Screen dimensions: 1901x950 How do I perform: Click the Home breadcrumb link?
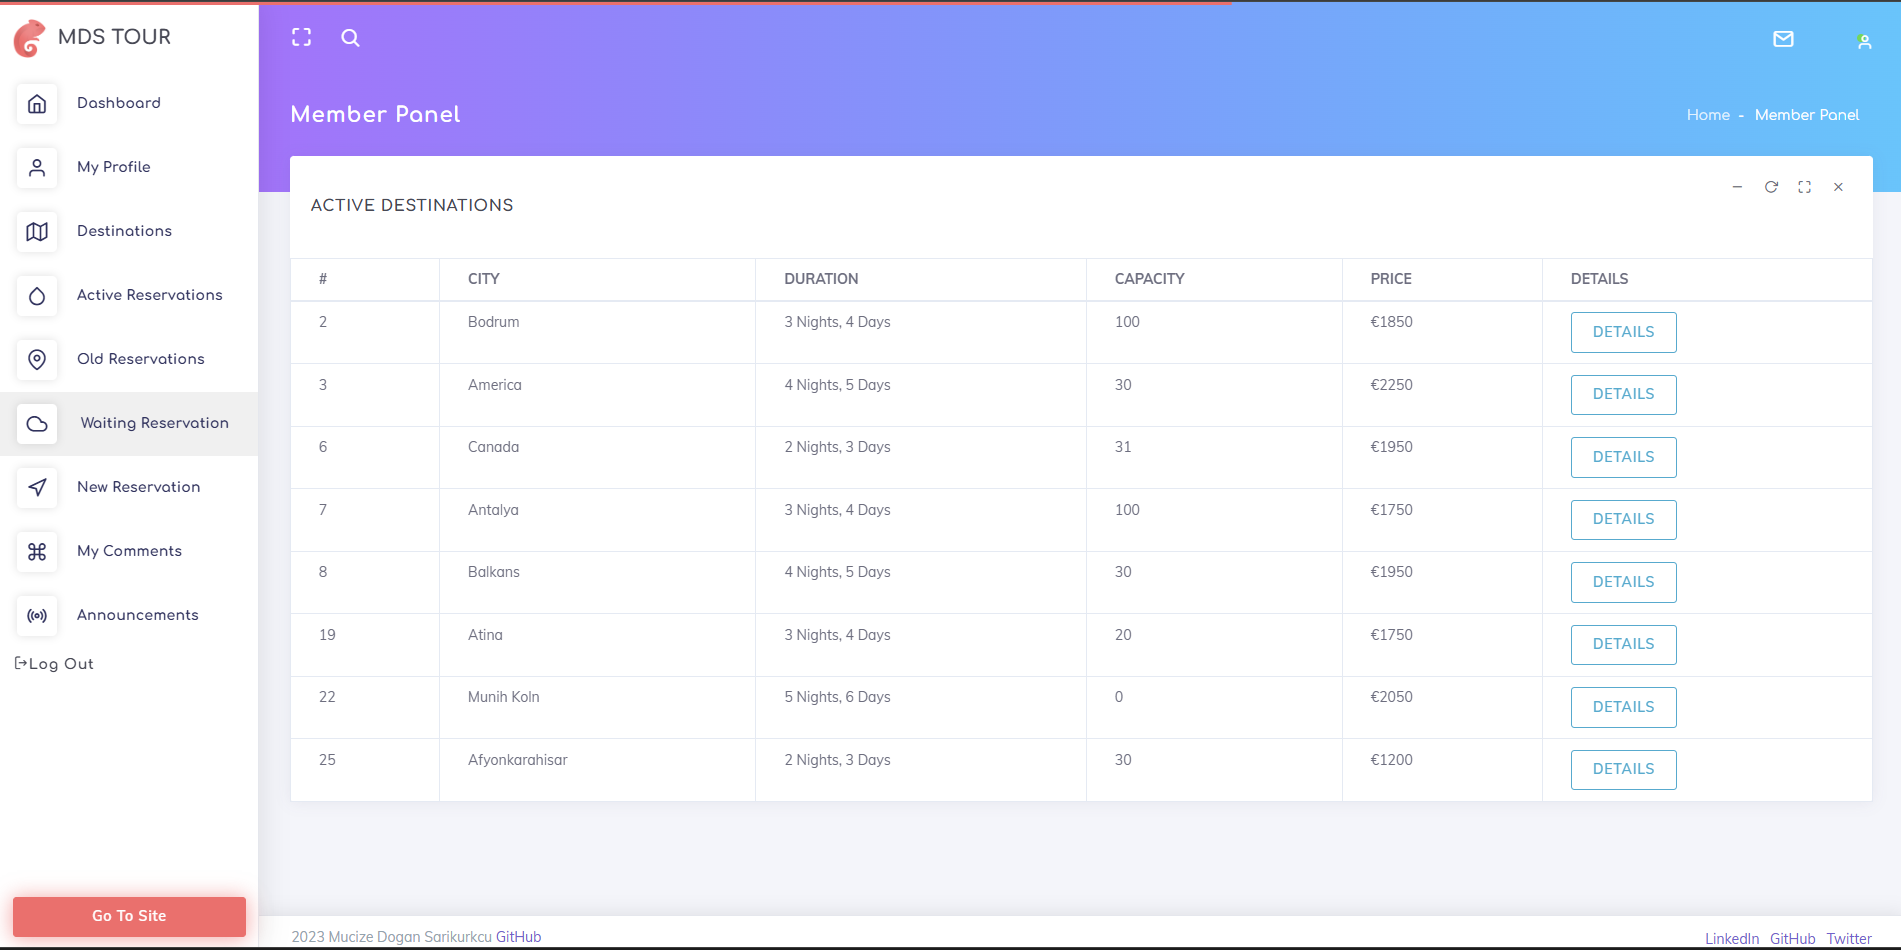coord(1708,115)
